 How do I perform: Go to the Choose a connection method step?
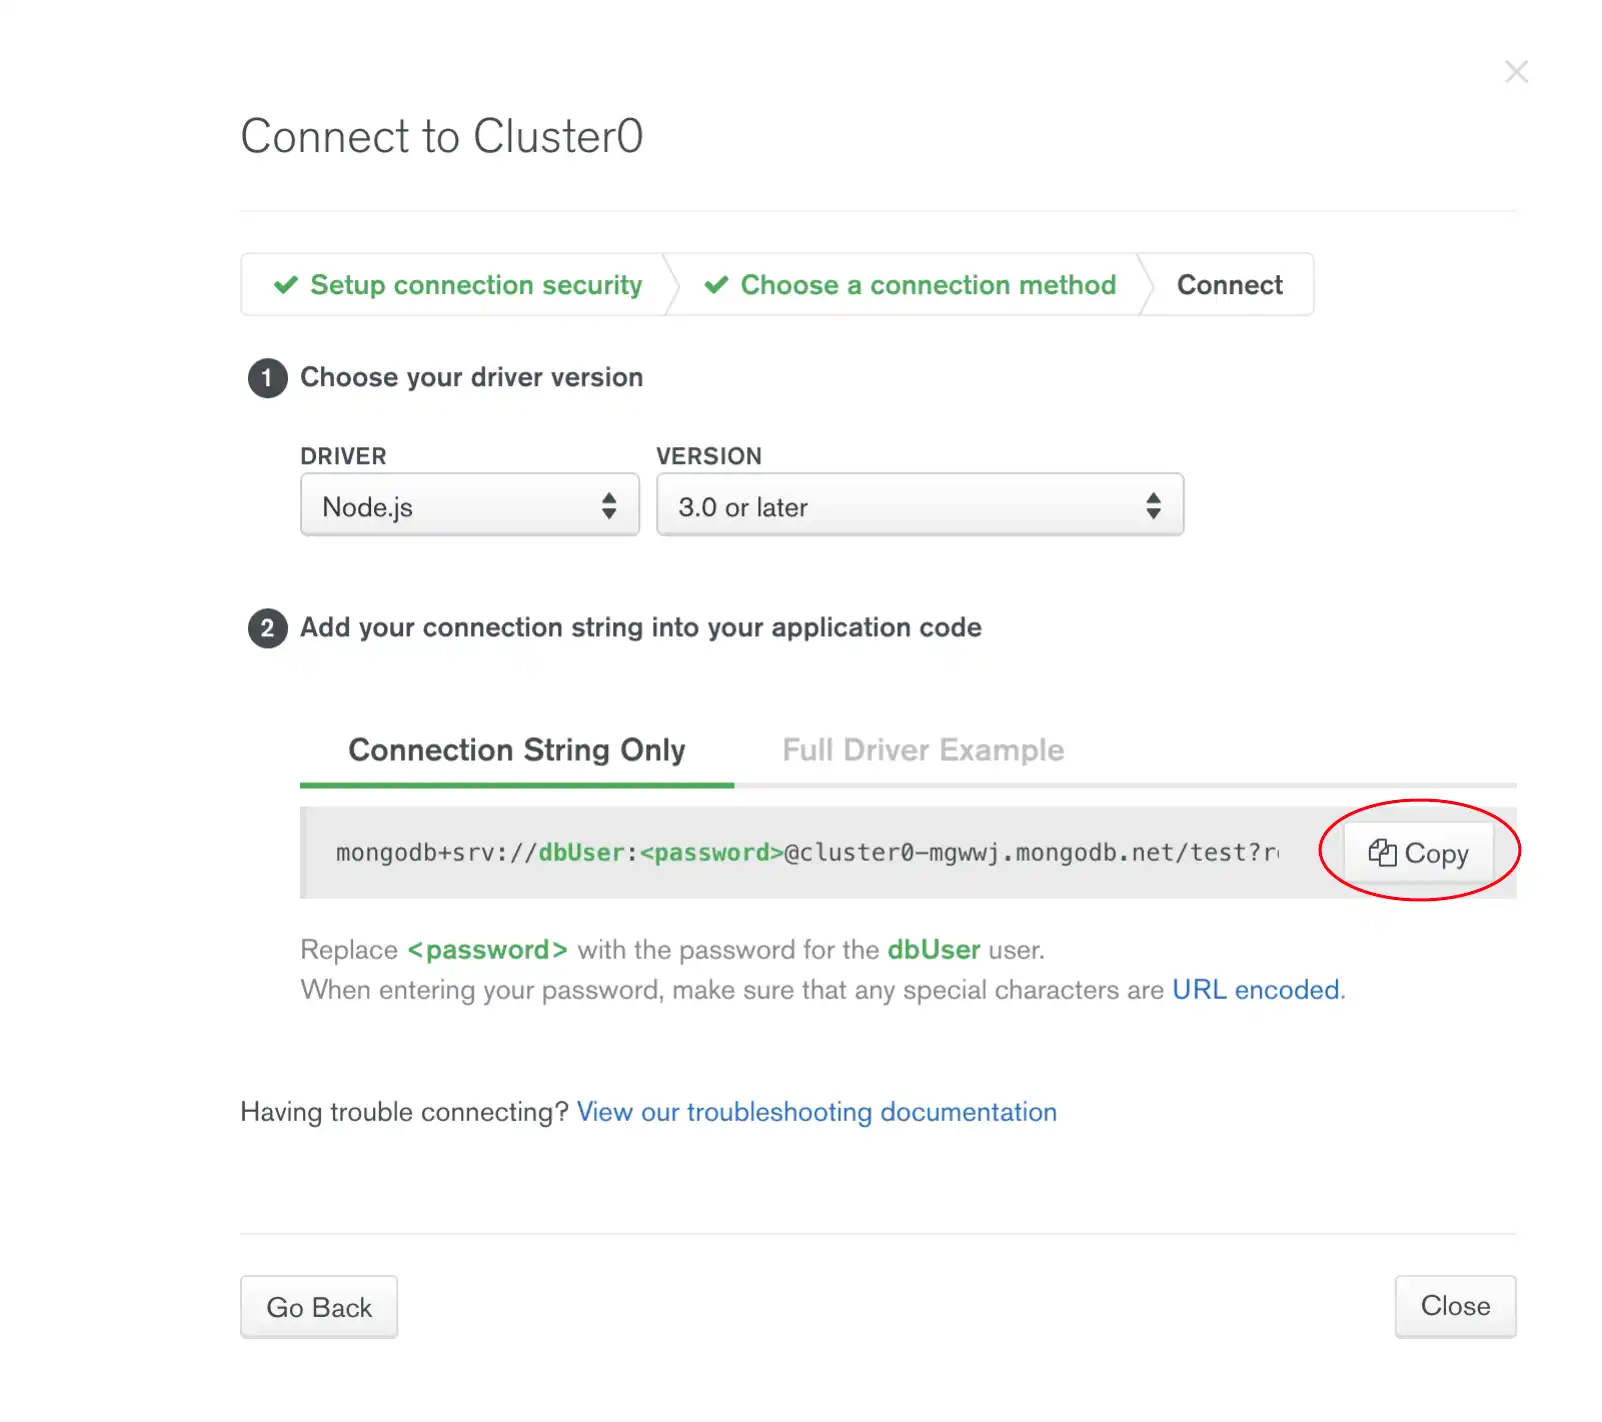[x=910, y=285]
